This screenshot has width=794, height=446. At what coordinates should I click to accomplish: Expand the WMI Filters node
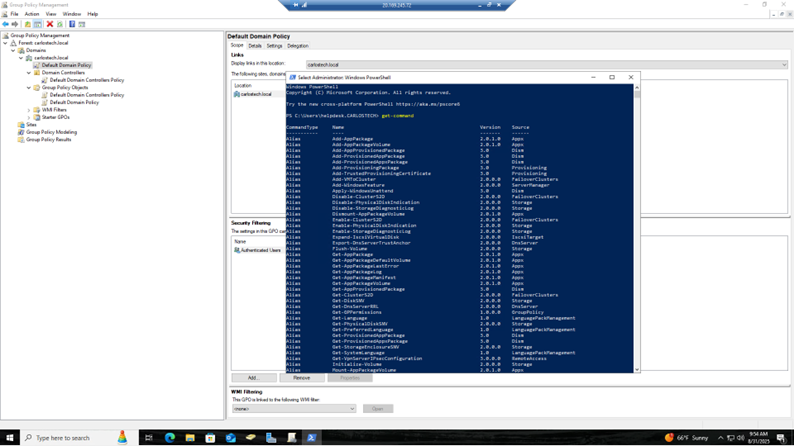29,110
